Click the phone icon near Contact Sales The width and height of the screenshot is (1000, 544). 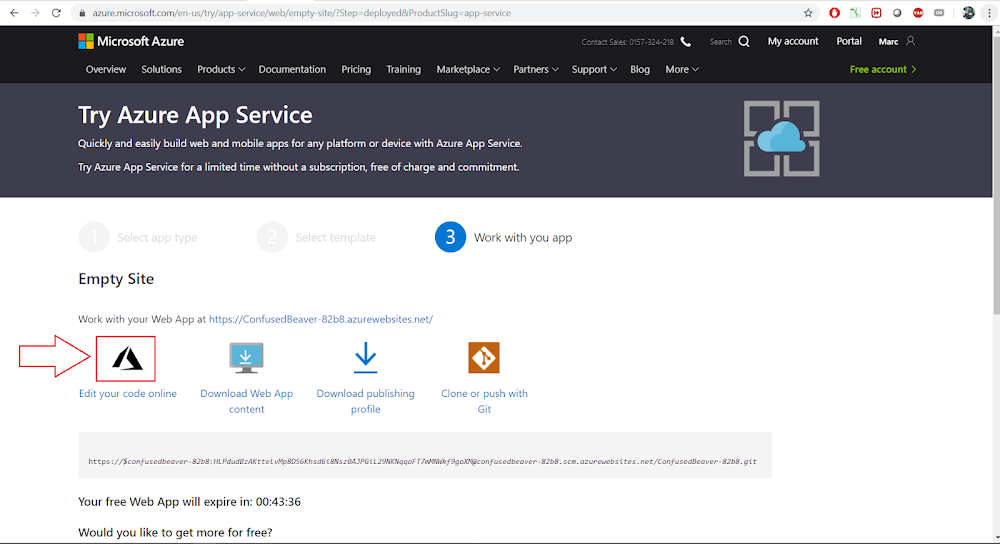point(686,41)
